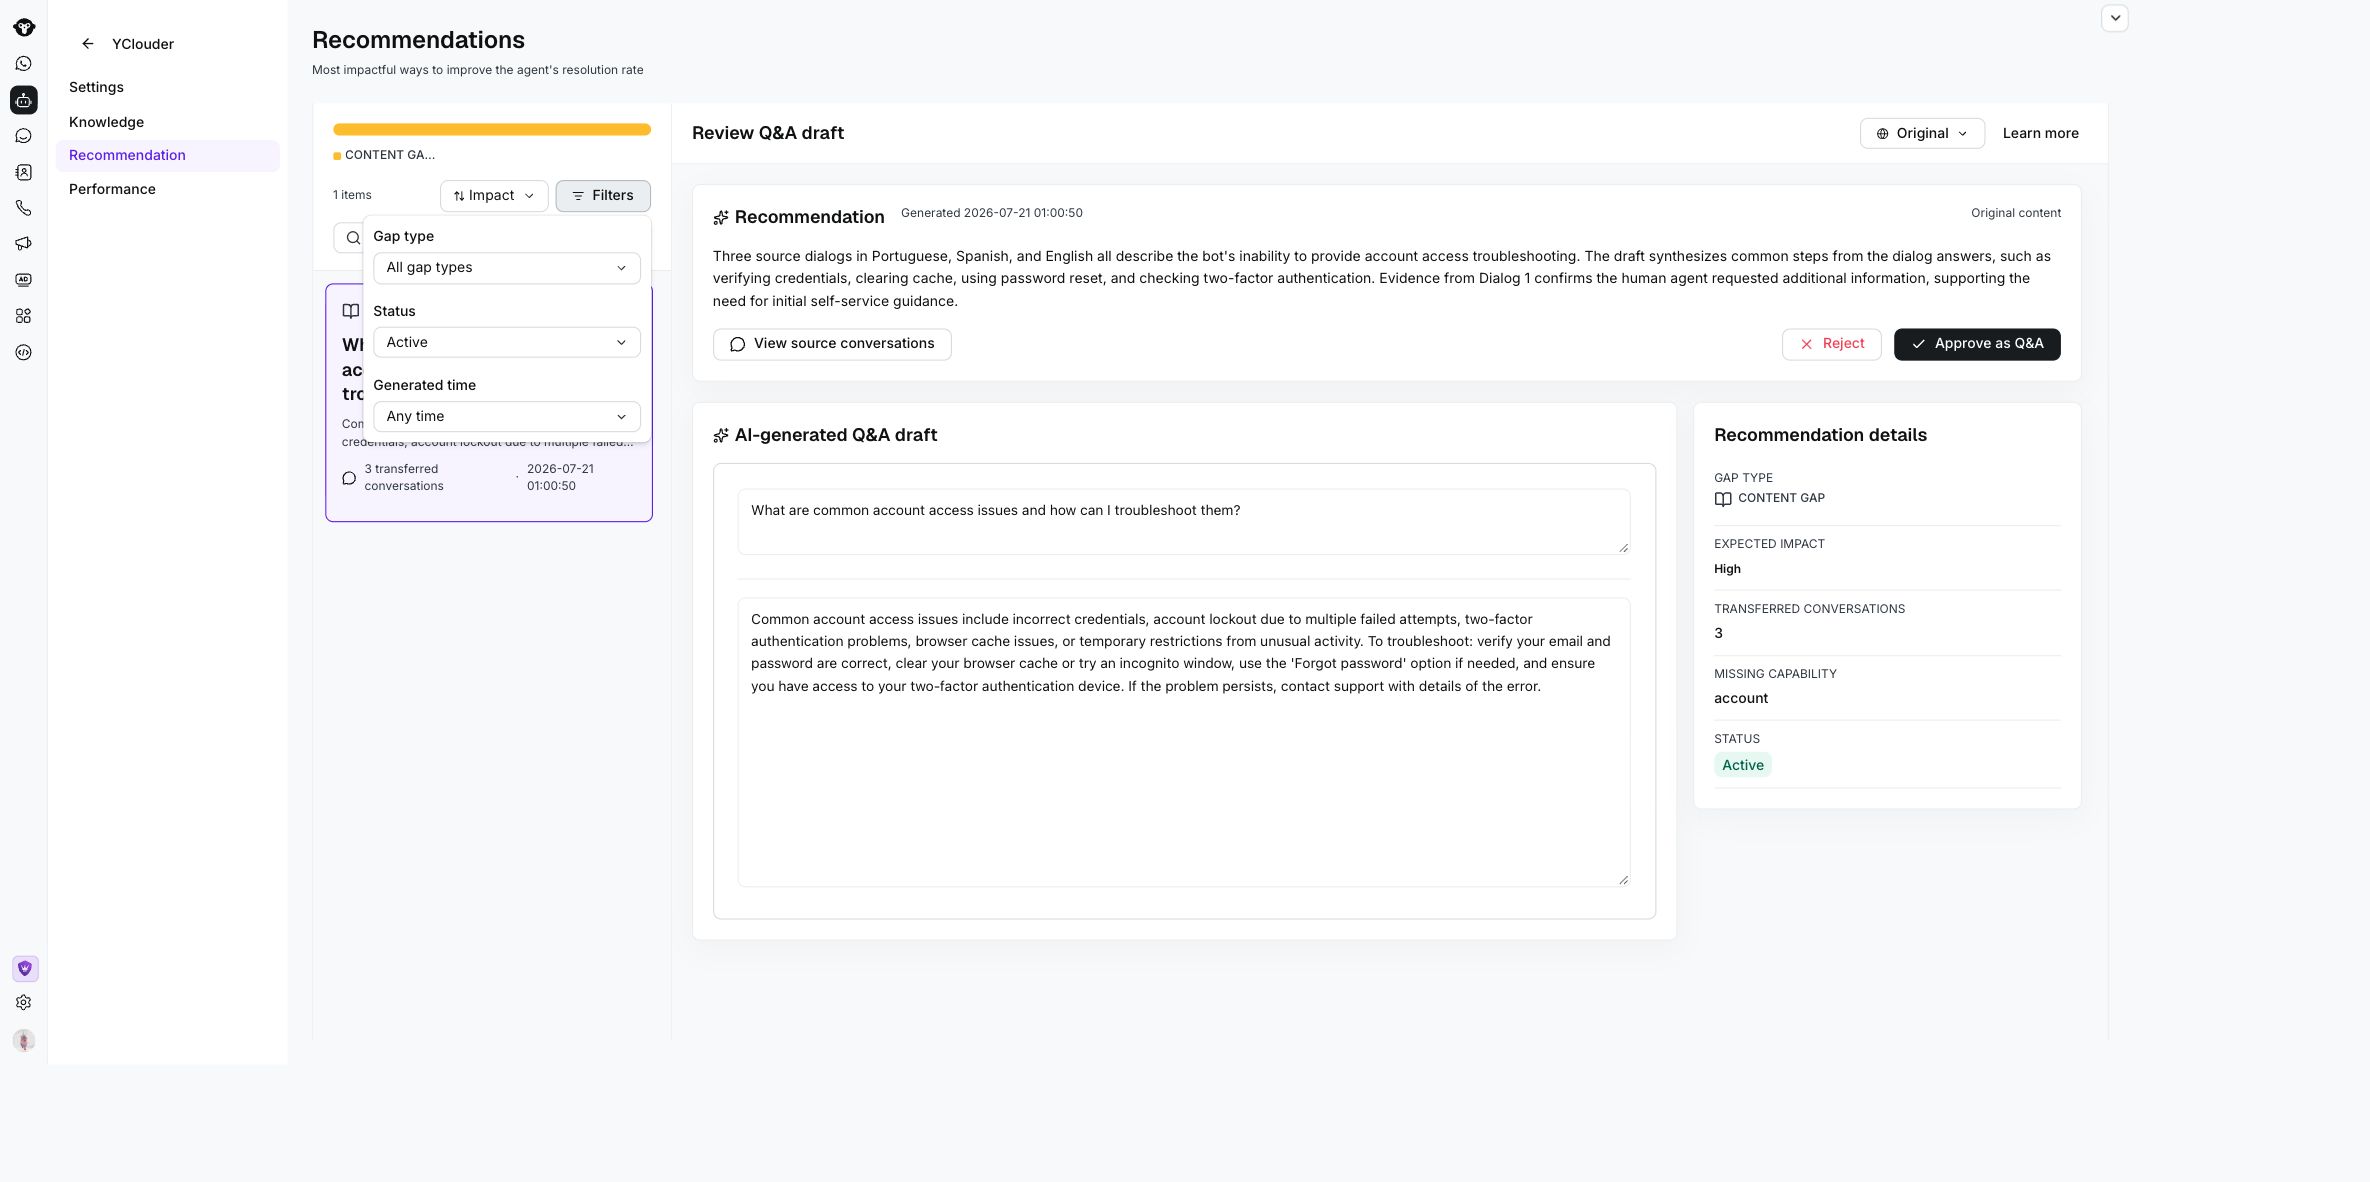The image size is (2370, 1182).
Task: Click the '3 transferred conversations' text on card
Action: pyautogui.click(x=404, y=478)
